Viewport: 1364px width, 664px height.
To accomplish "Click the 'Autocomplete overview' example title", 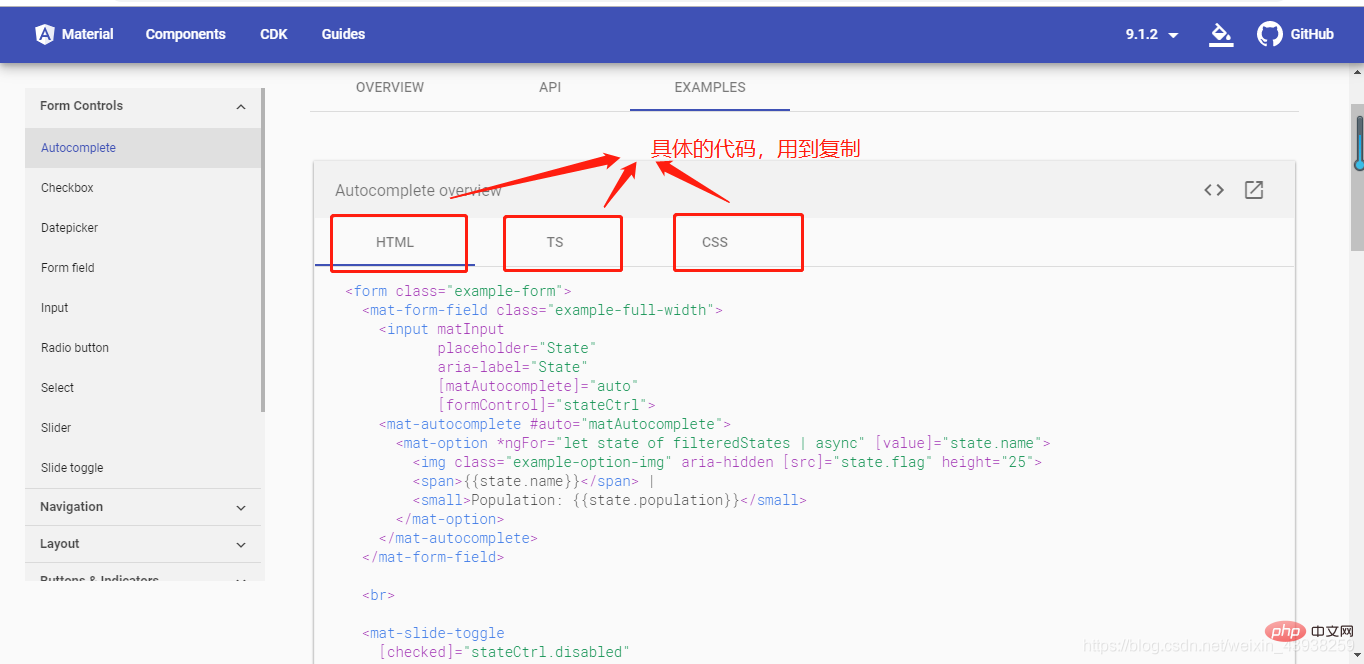I will coord(418,190).
